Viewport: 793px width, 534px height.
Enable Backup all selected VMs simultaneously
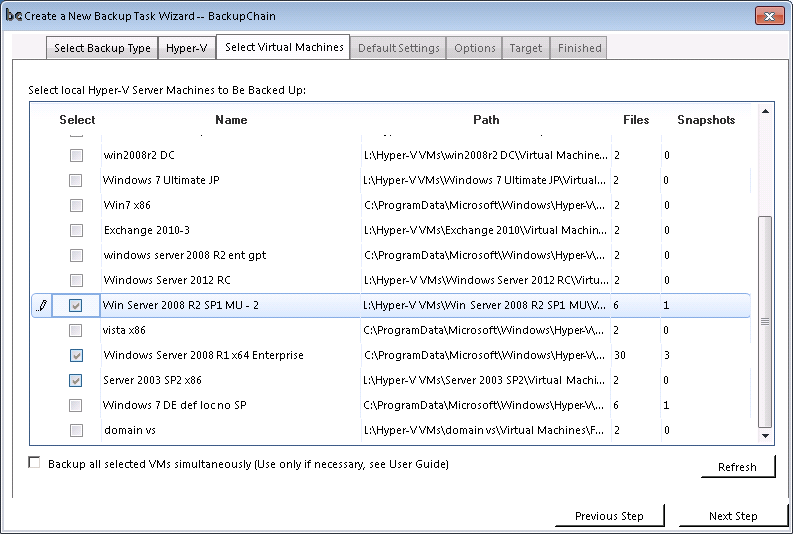[34, 462]
